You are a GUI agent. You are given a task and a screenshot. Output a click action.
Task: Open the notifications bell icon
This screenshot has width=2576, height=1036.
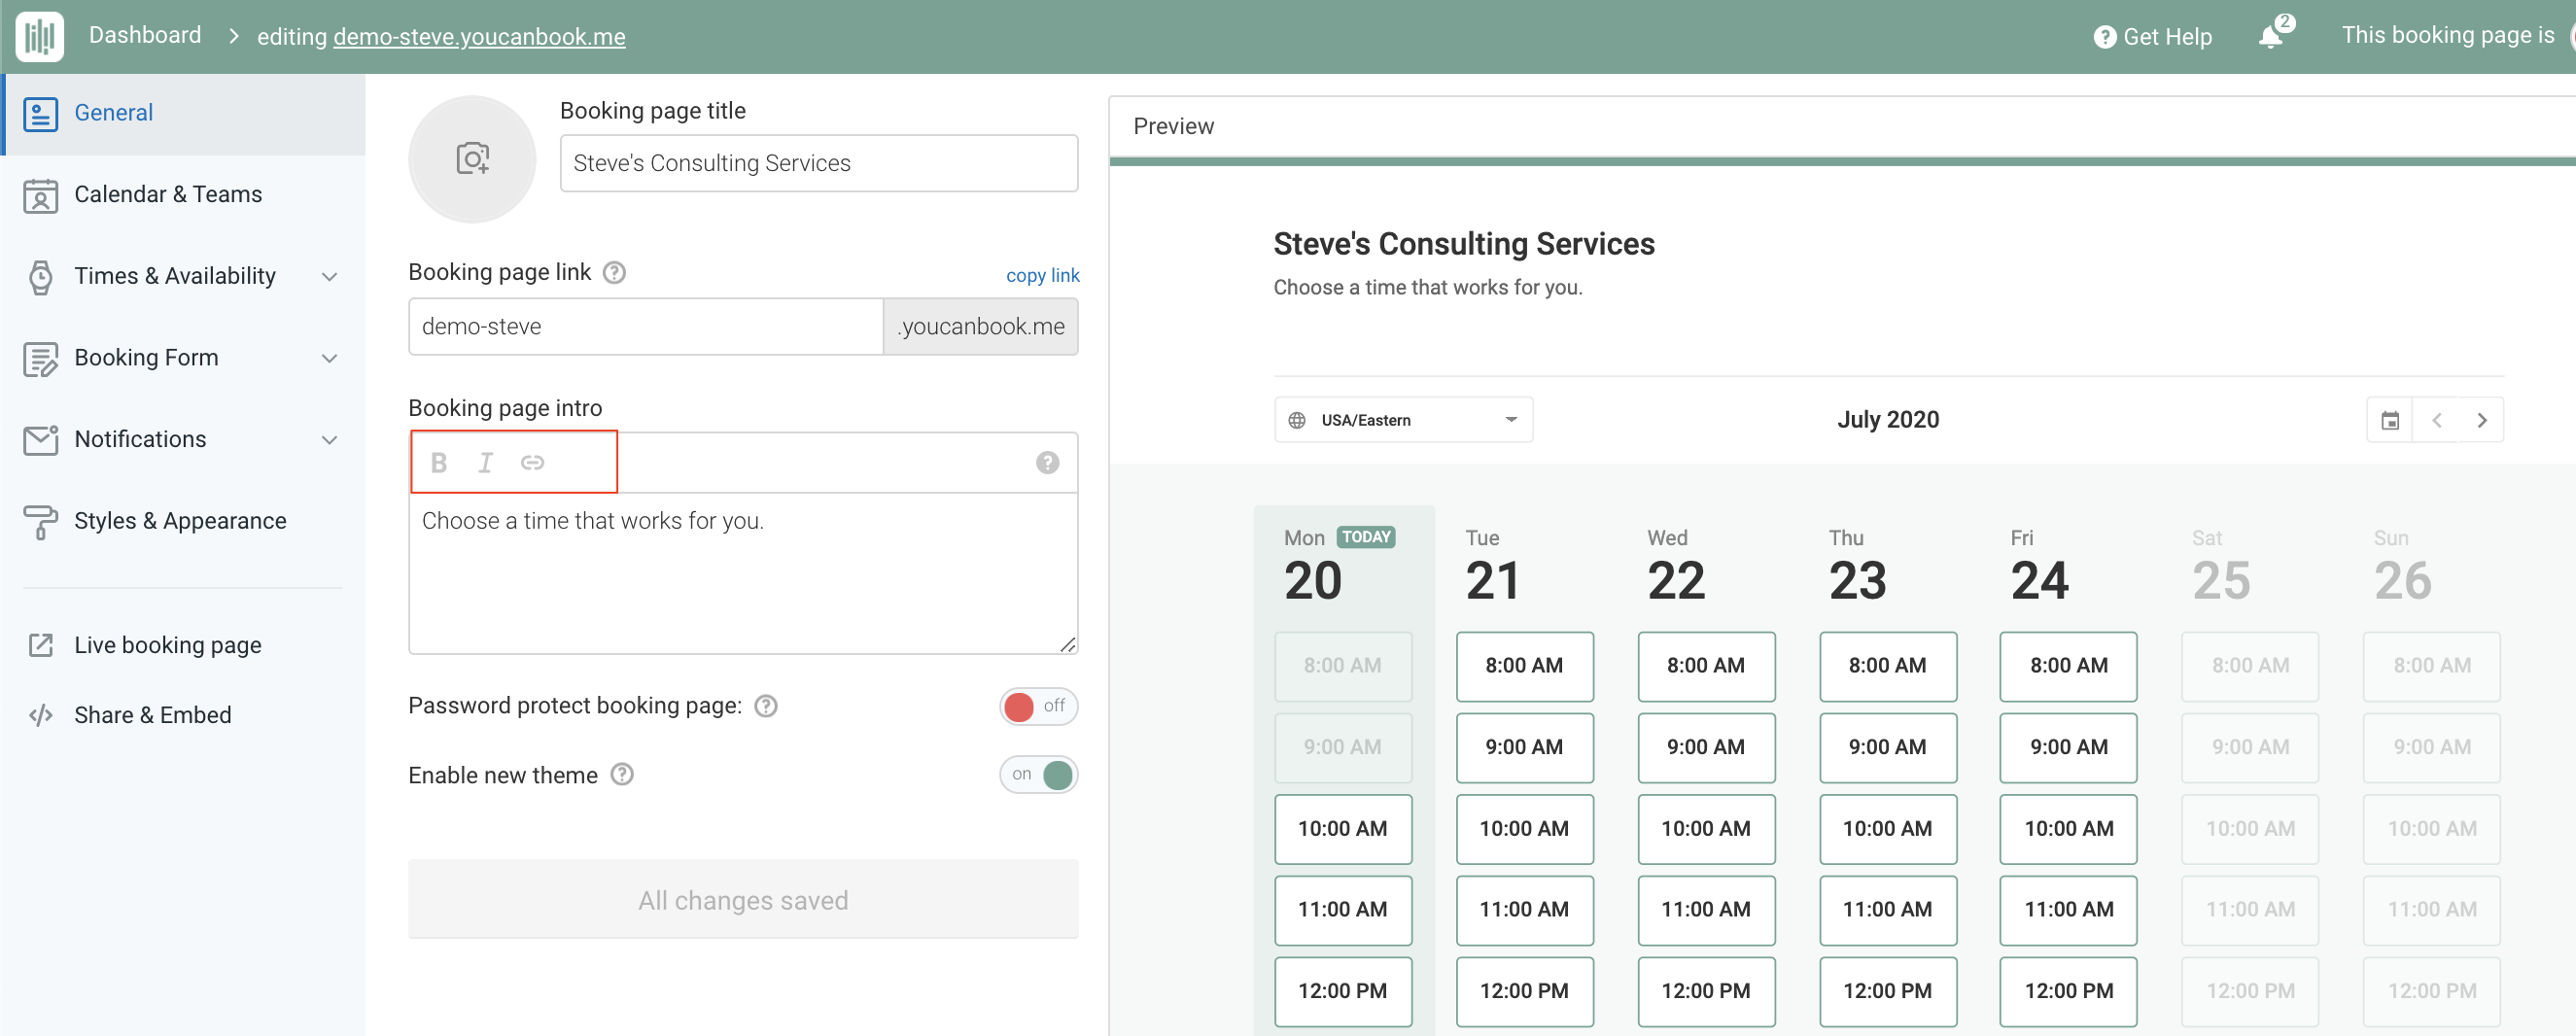pos(2271,37)
